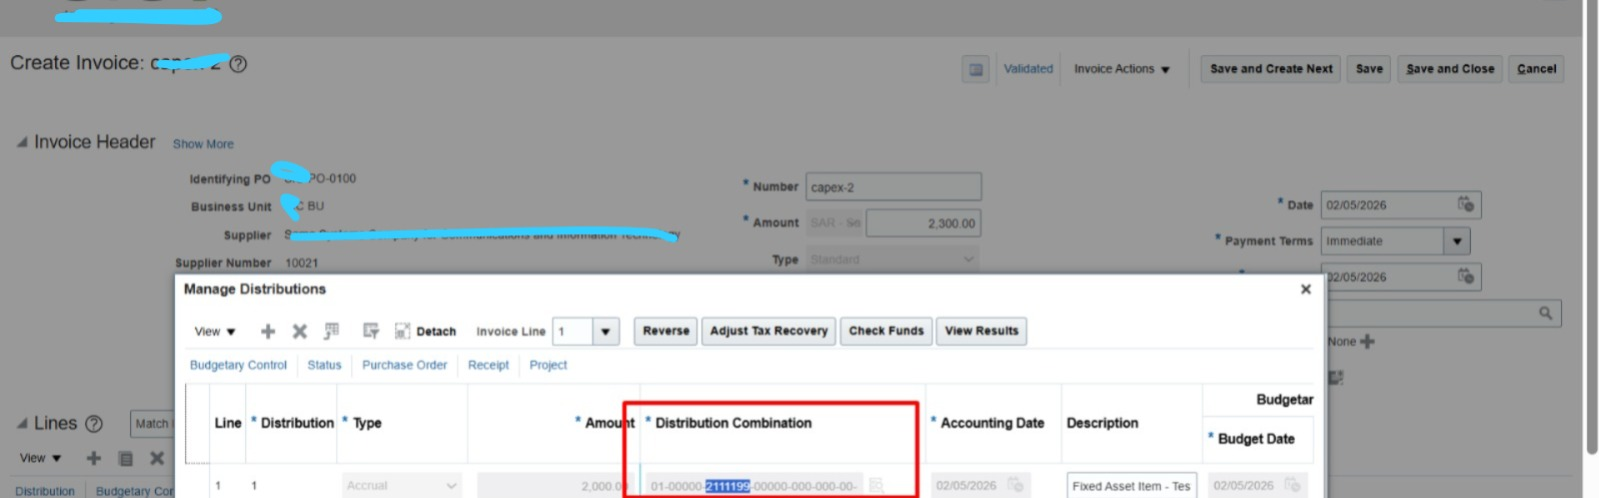
Task: Click the Check Funds button
Action: pyautogui.click(x=886, y=331)
